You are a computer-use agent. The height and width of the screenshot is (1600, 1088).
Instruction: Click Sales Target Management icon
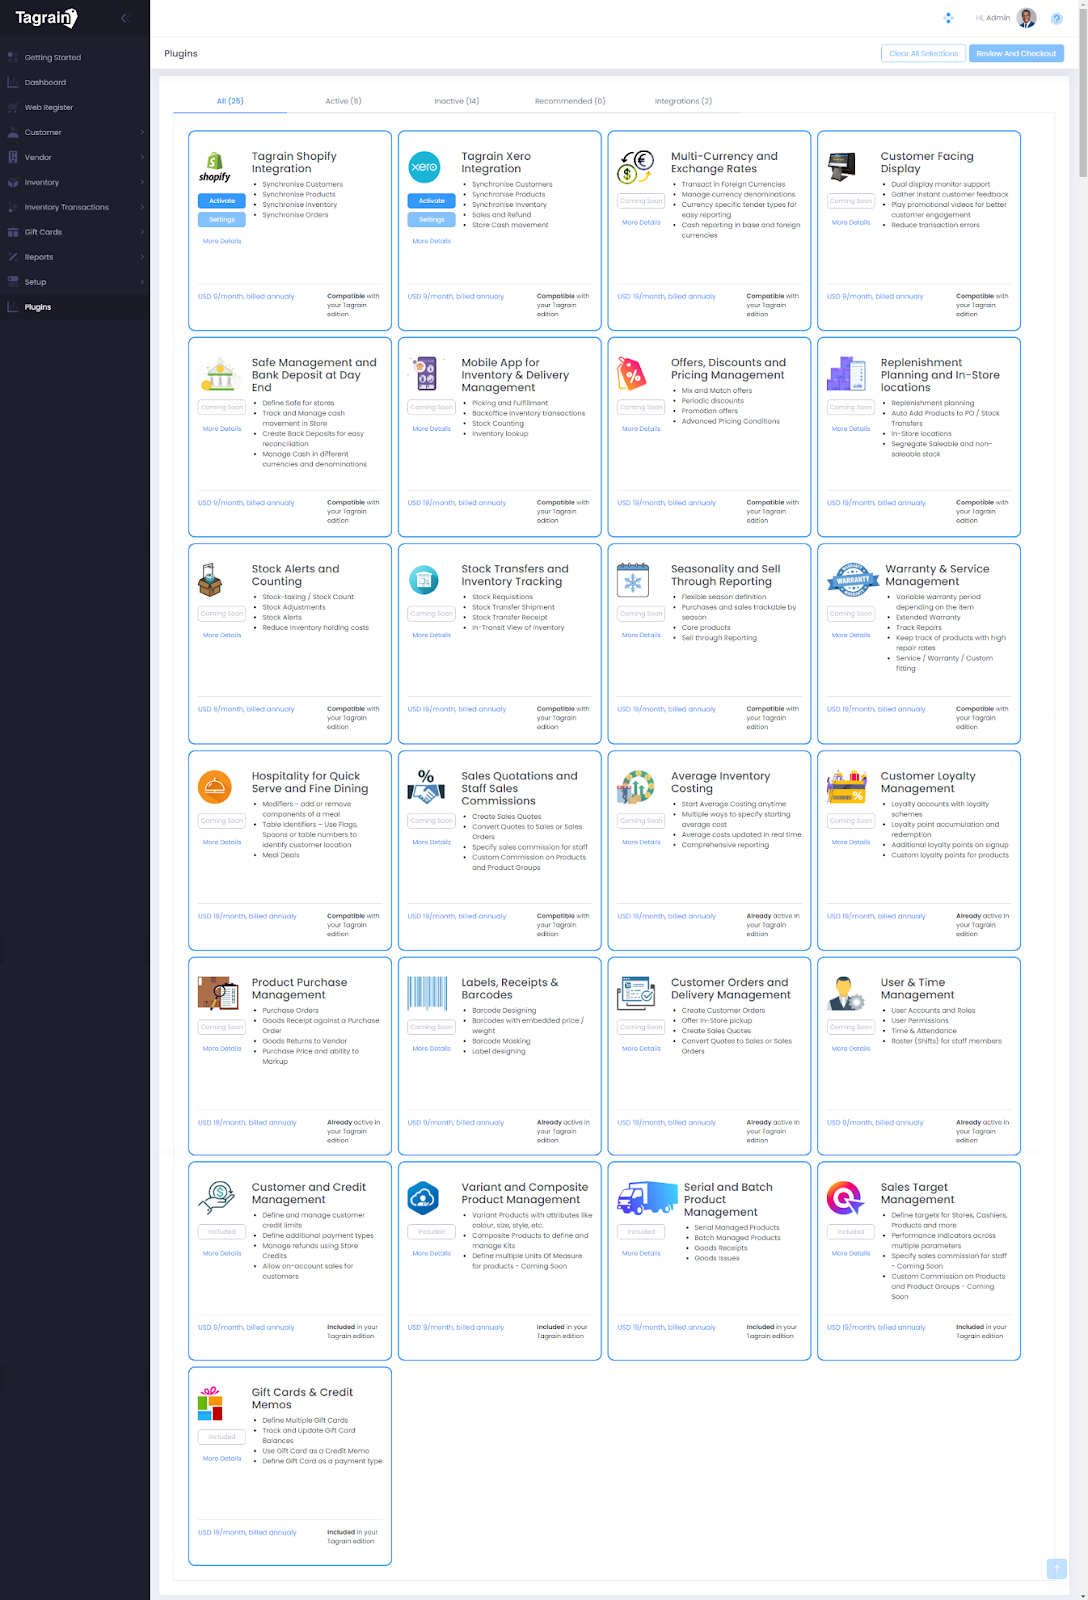point(846,1198)
